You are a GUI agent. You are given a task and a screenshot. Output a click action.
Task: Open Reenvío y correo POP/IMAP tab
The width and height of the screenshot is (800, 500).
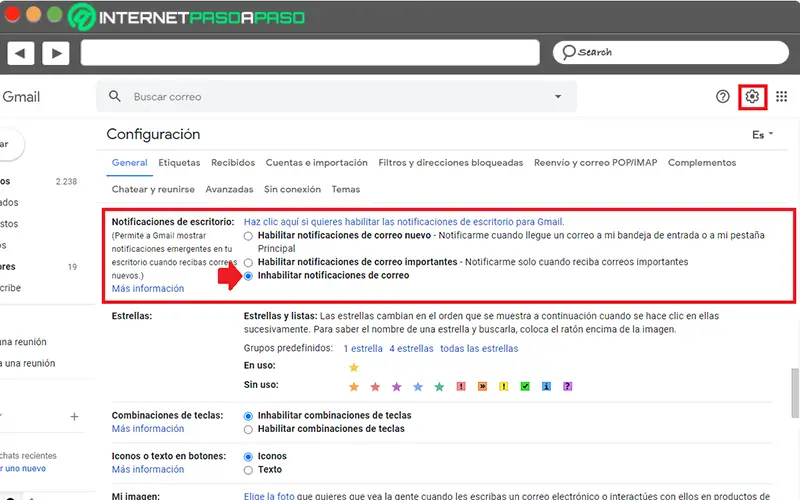coord(595,163)
